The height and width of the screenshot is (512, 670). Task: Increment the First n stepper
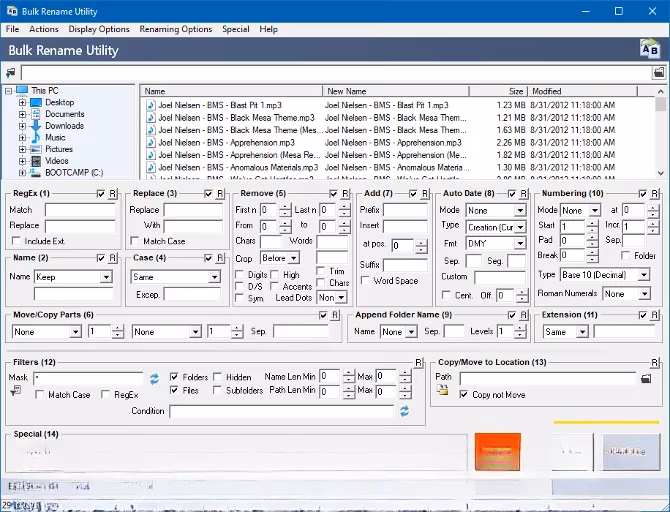(x=285, y=207)
